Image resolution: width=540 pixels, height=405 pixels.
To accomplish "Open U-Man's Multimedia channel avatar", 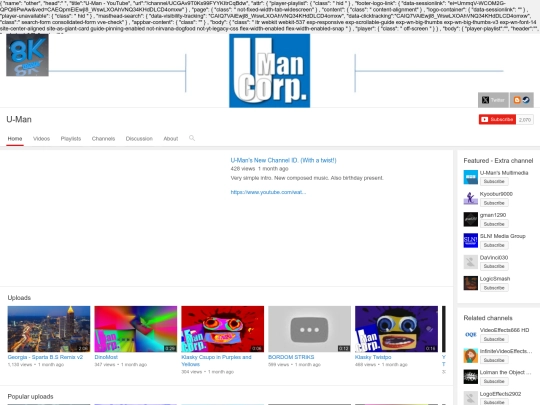I will point(470,177).
